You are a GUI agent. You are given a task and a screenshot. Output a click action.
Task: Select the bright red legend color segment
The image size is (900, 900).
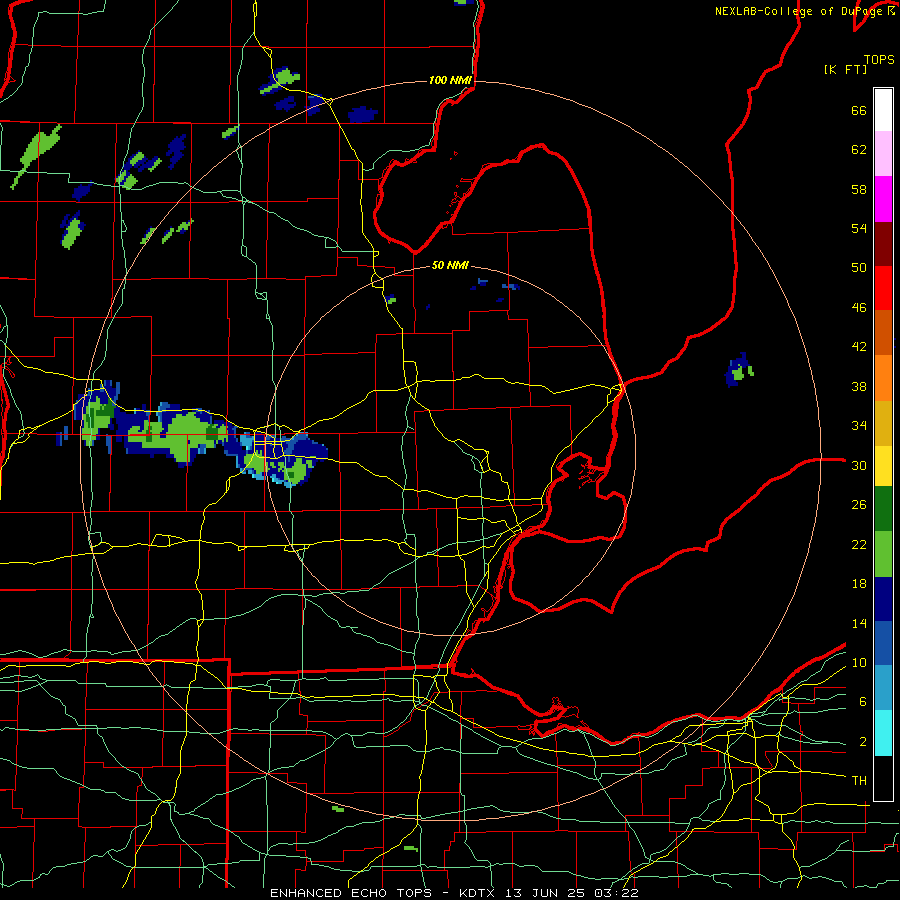point(883,288)
